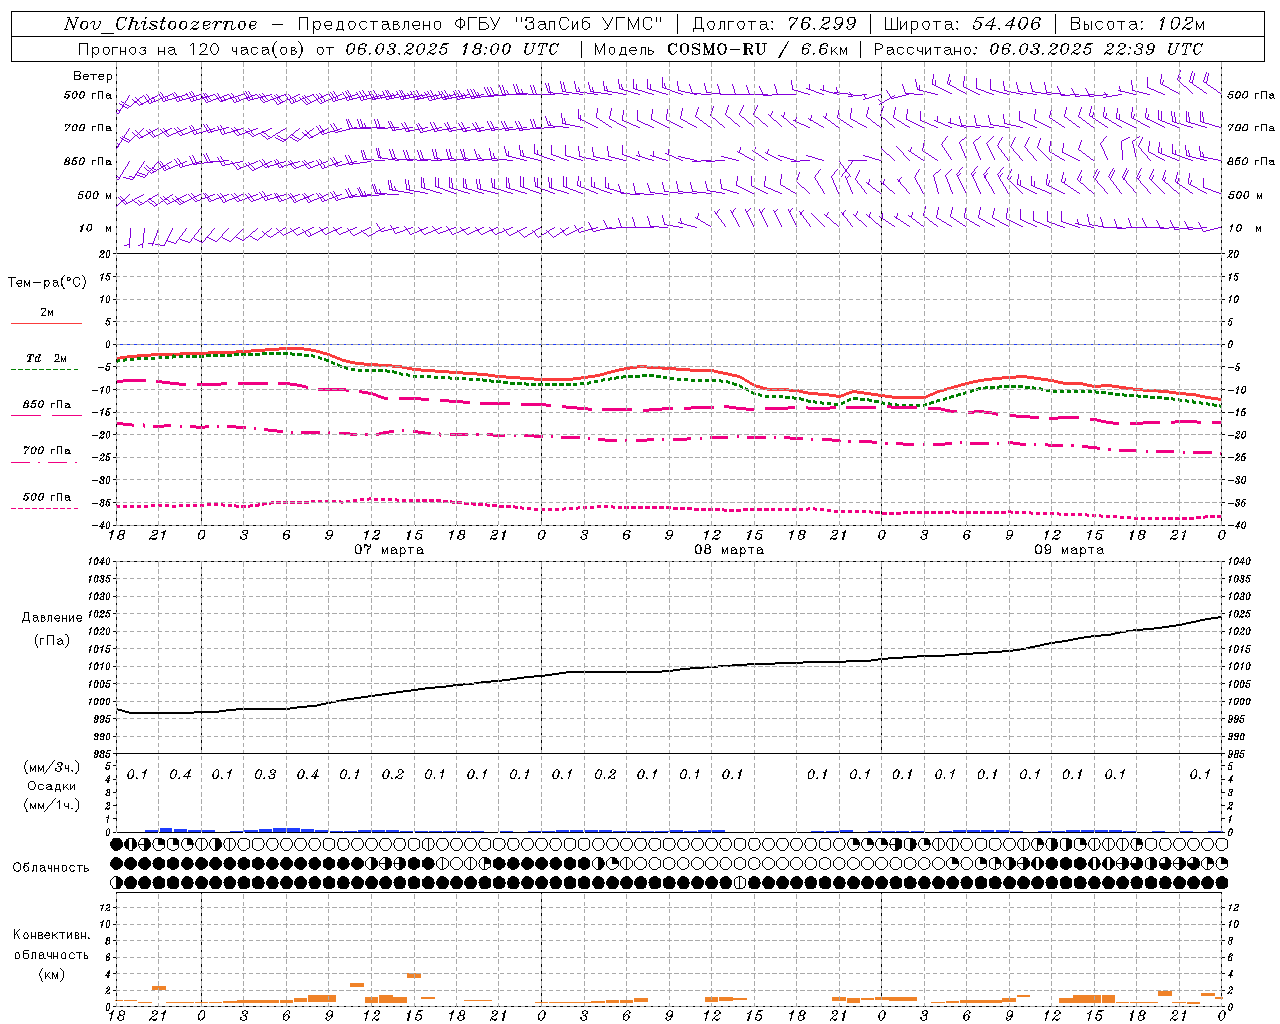Click the 700 гПа temperature legend entry
Viewport: 1280px width, 1024px height.
(47, 451)
